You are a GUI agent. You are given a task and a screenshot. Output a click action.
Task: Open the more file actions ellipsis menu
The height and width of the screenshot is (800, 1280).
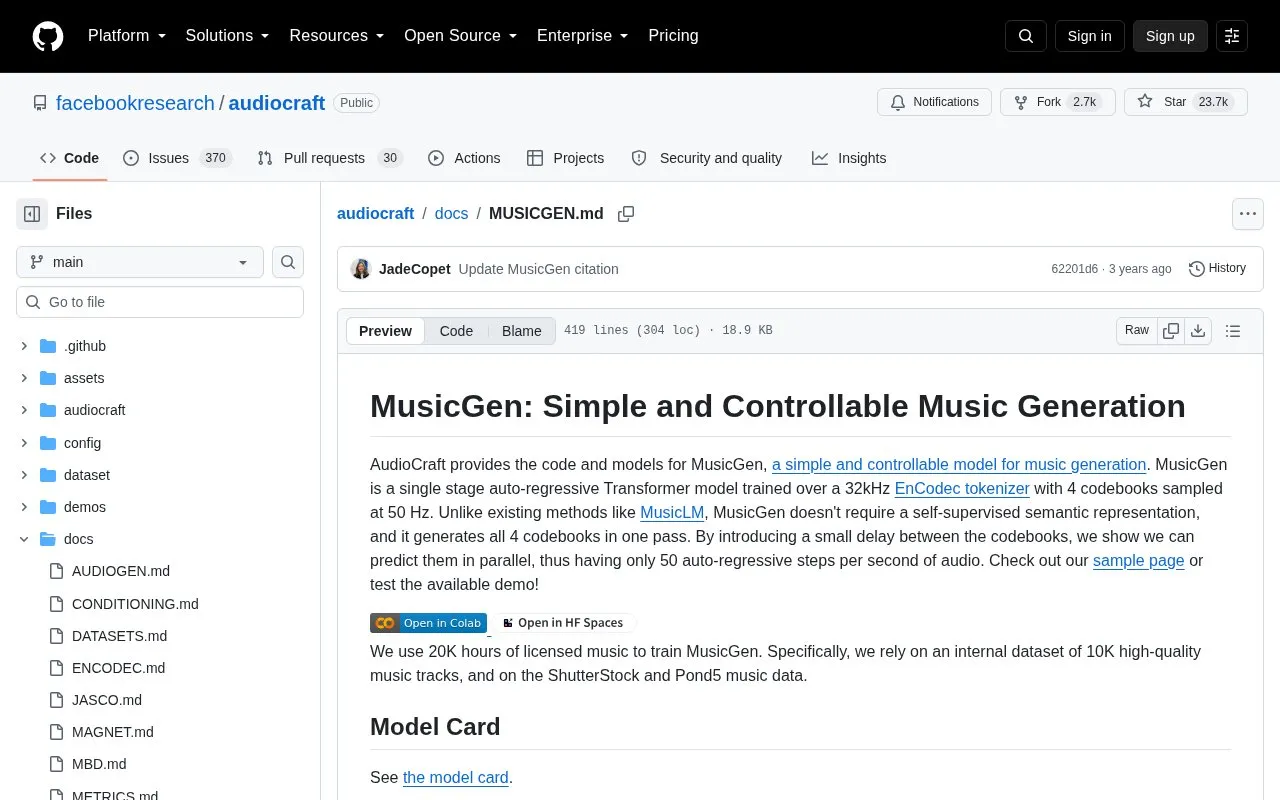tap(1247, 214)
